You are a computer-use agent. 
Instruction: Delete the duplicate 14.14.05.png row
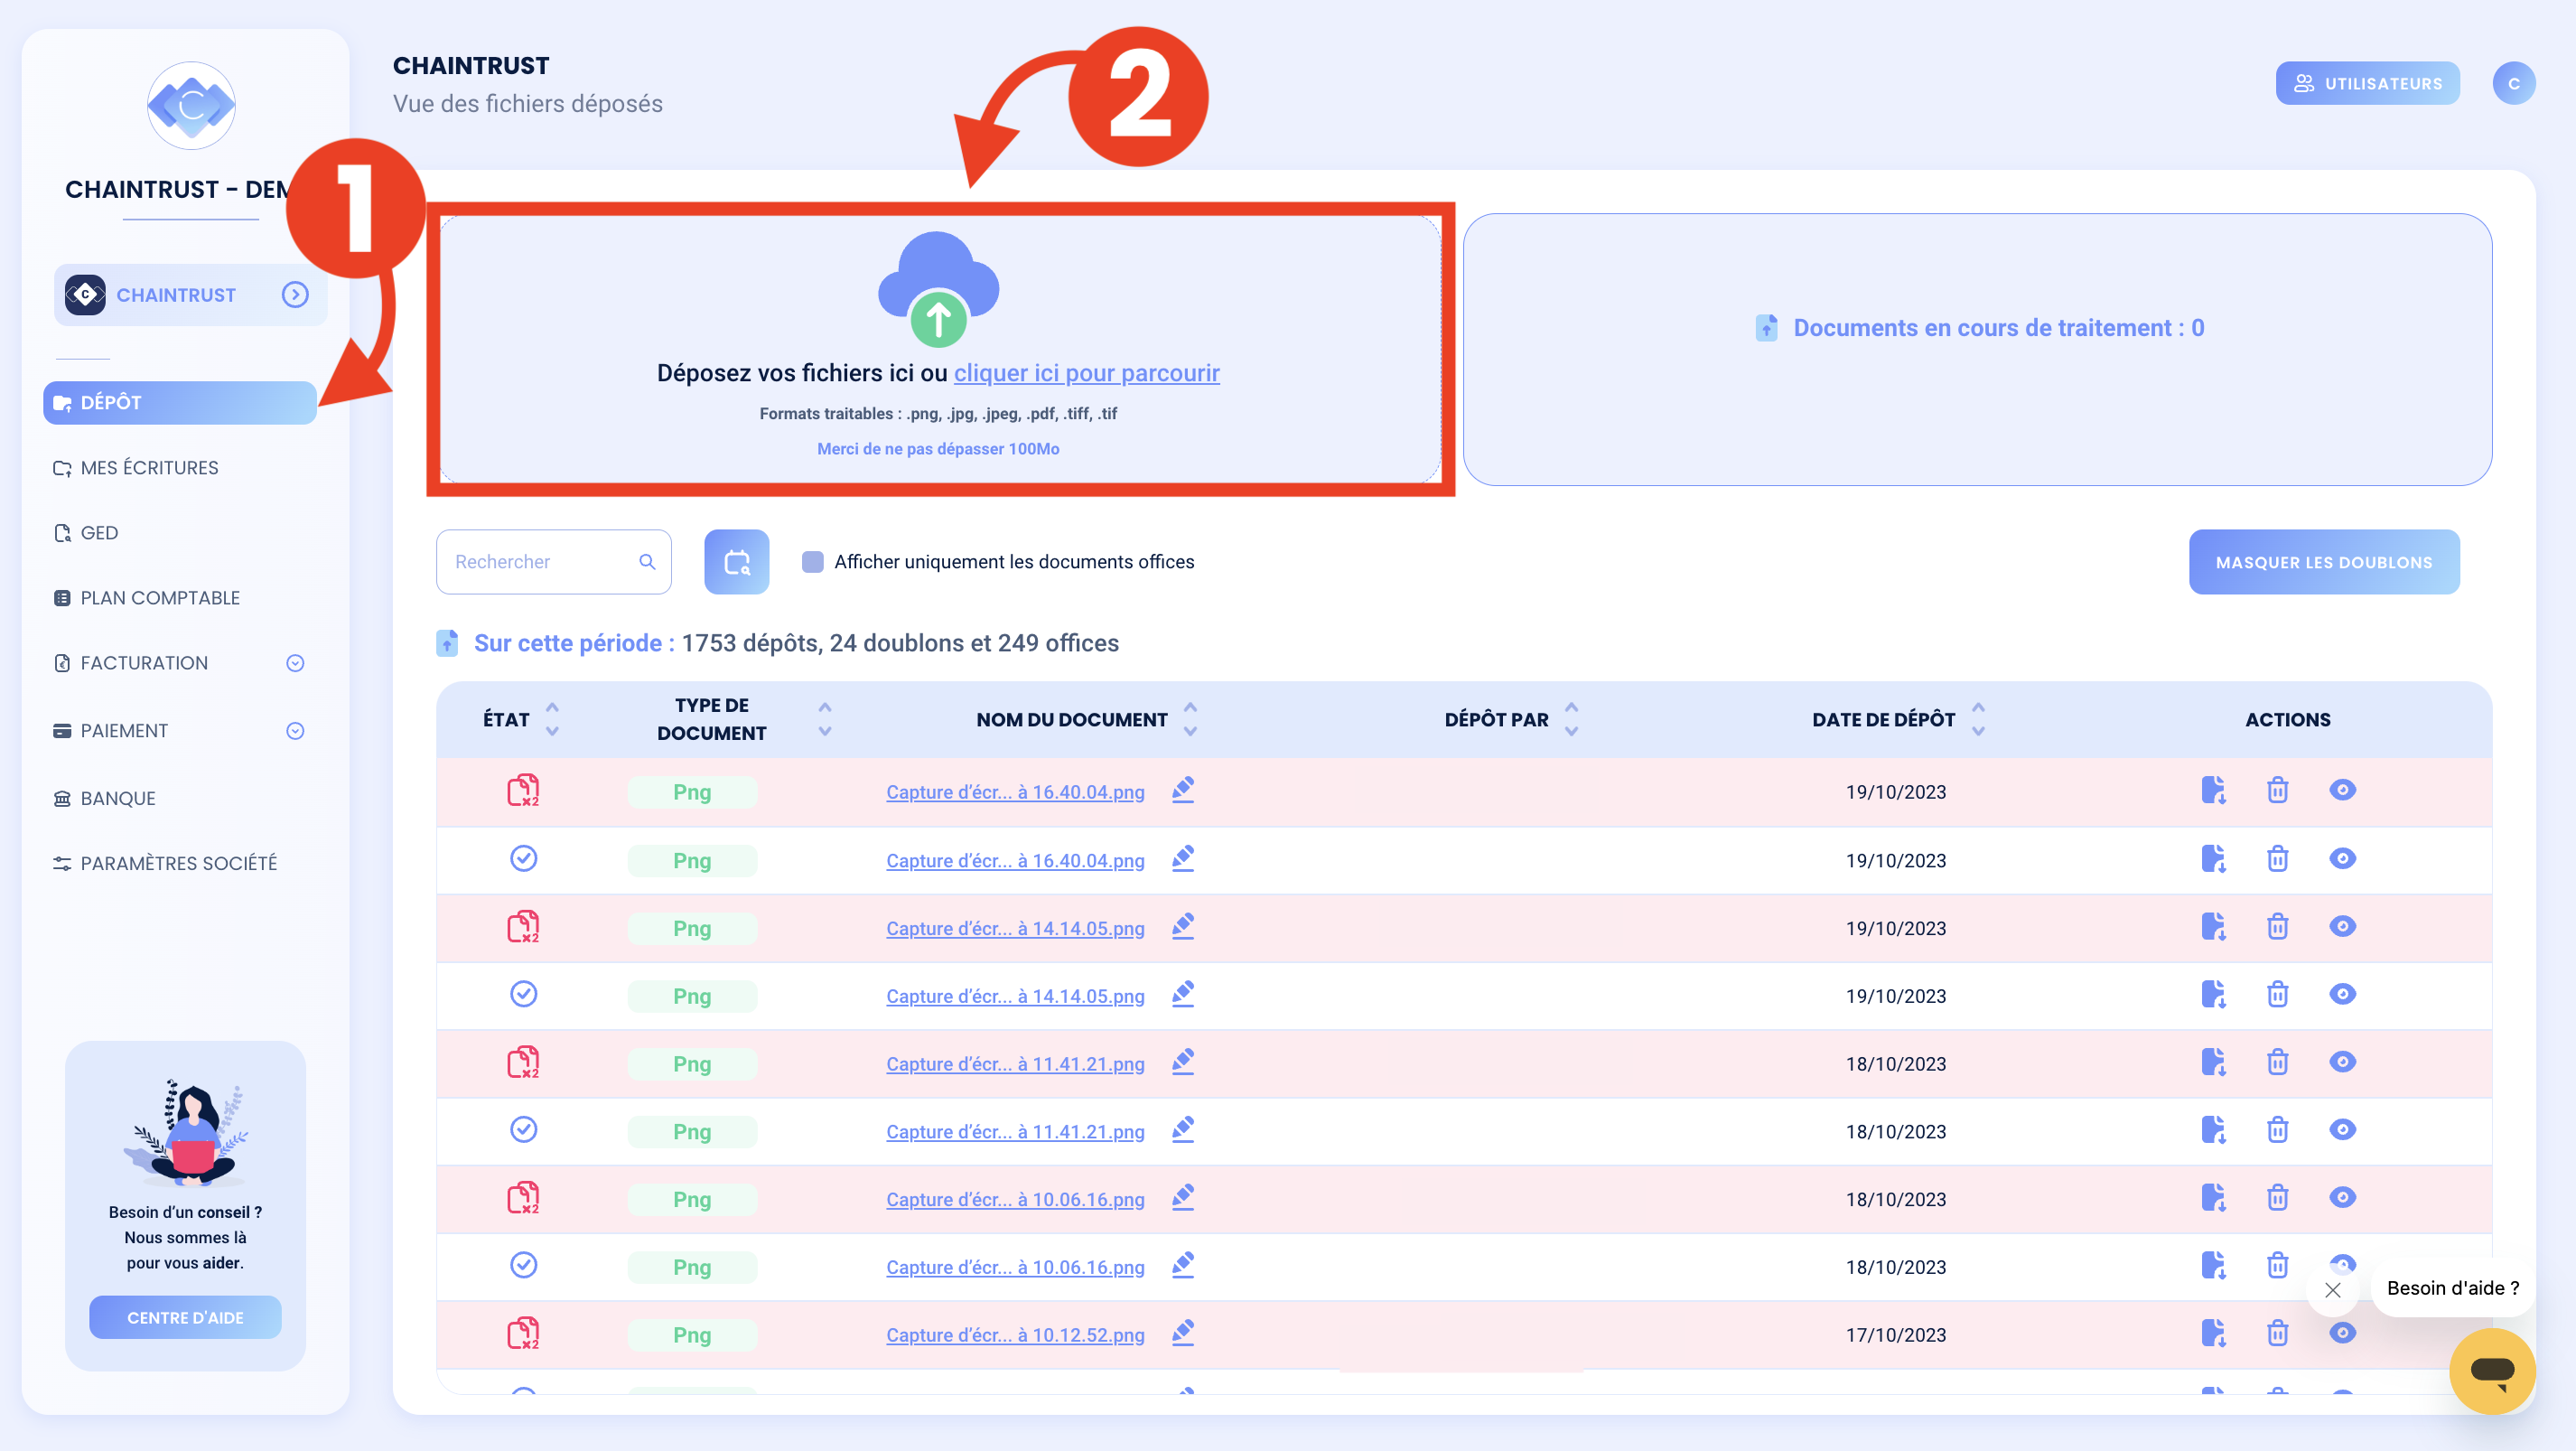coord(2277,927)
